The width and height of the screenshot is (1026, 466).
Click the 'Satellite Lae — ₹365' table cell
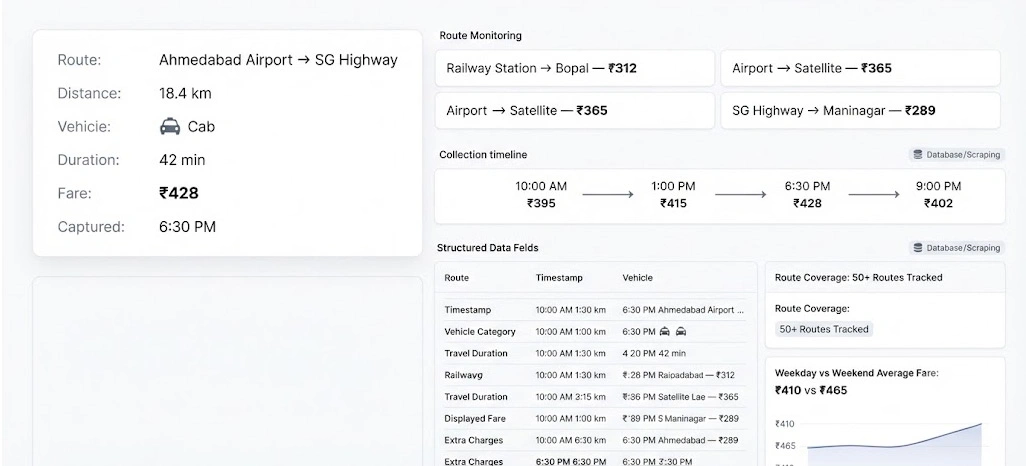coord(680,397)
